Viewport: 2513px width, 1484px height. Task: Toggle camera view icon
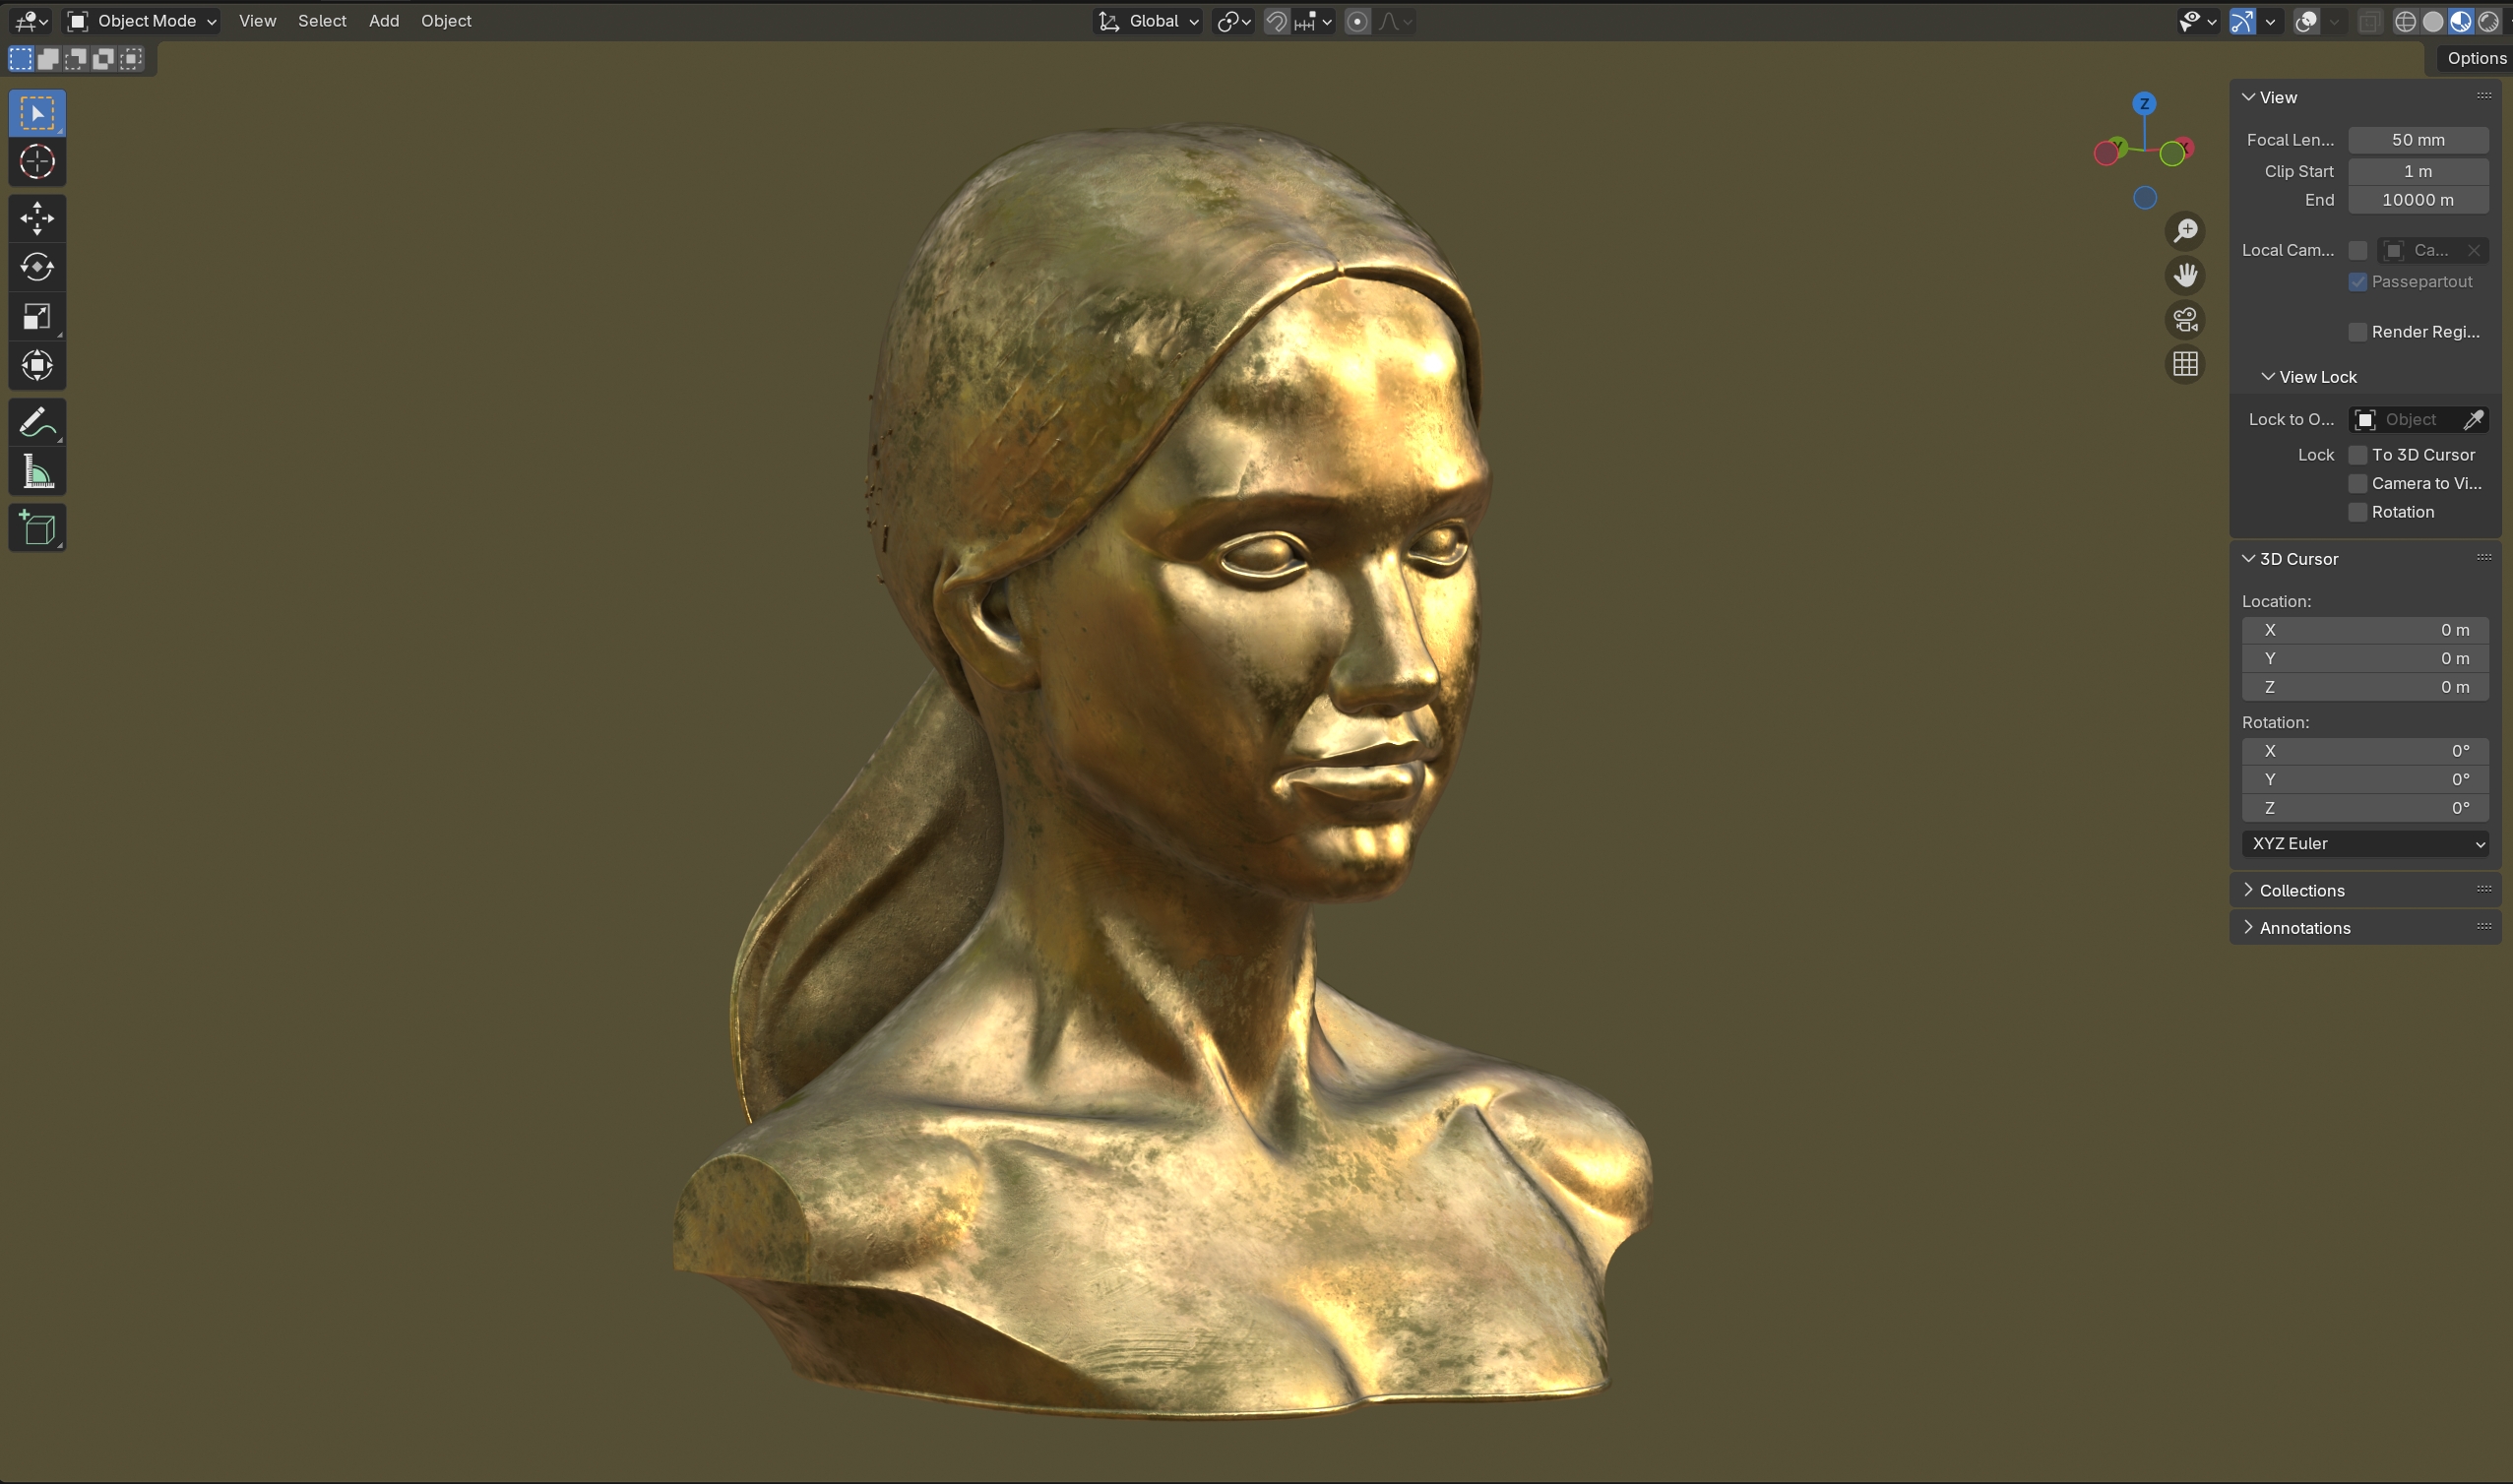click(2185, 320)
